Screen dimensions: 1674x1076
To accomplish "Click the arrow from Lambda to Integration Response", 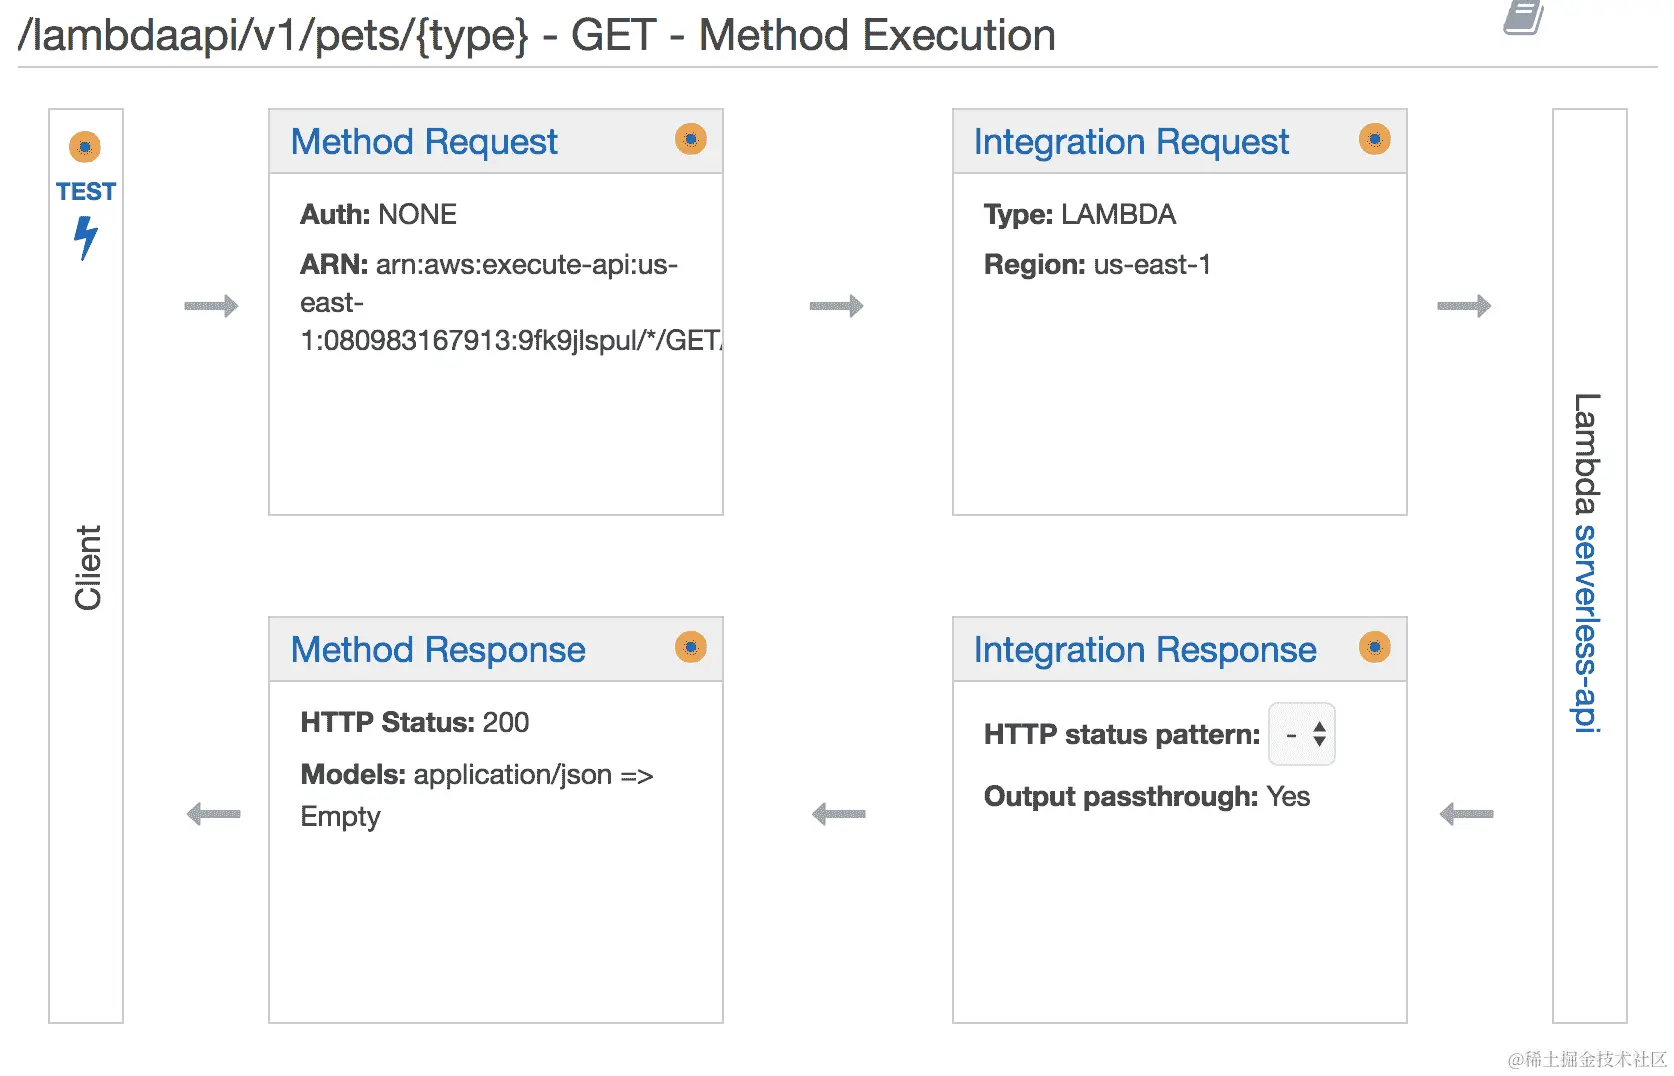I will (1466, 814).
